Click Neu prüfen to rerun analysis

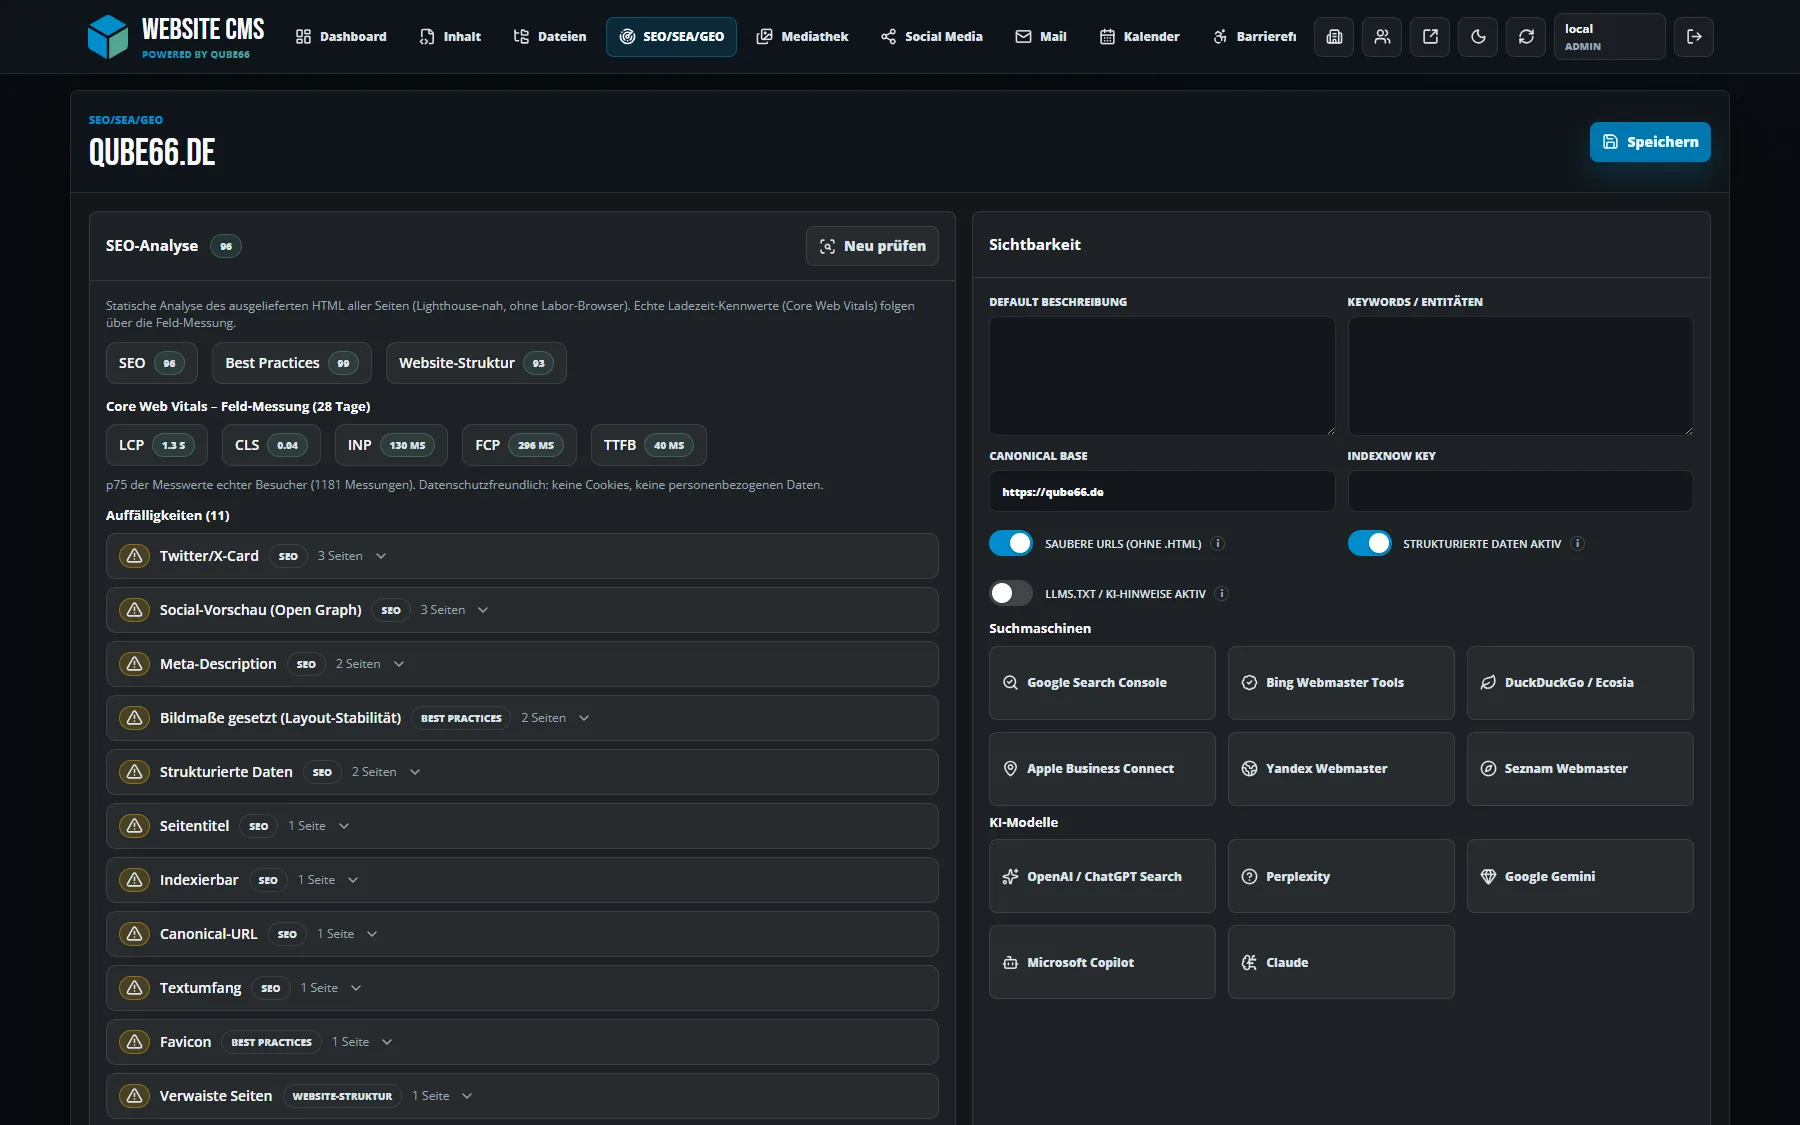point(872,246)
